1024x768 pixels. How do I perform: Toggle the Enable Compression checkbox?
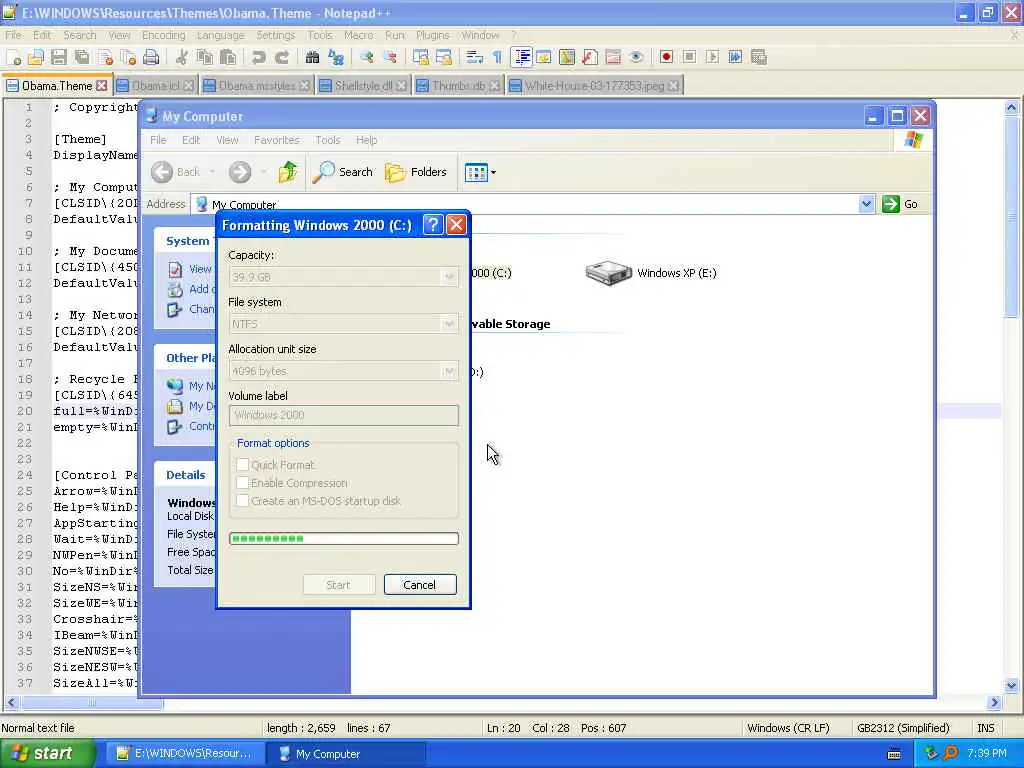coord(243,483)
